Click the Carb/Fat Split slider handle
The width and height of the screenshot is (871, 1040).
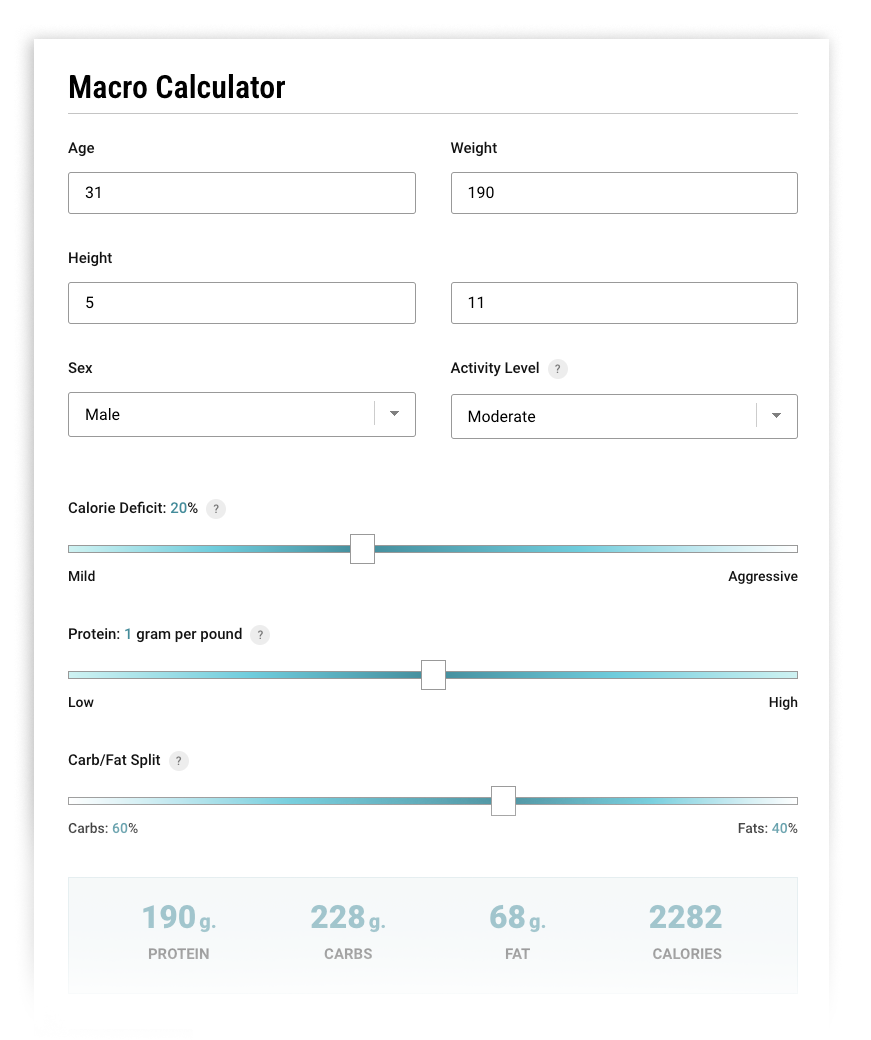tap(503, 801)
